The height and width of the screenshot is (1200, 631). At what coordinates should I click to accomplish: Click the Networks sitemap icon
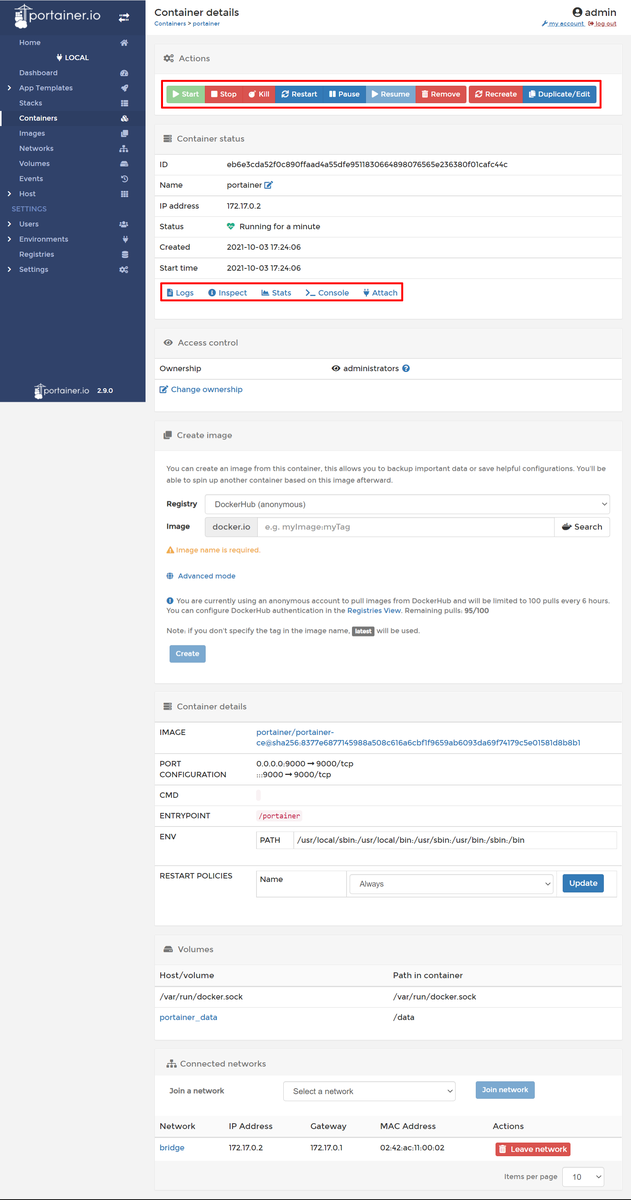pyautogui.click(x=124, y=148)
